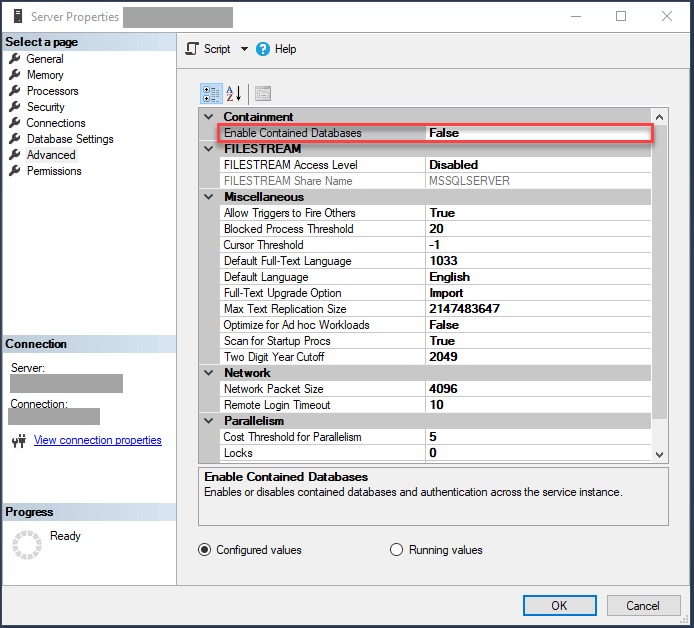Click the Help text button
Screen dimensions: 694x628
click(x=285, y=49)
